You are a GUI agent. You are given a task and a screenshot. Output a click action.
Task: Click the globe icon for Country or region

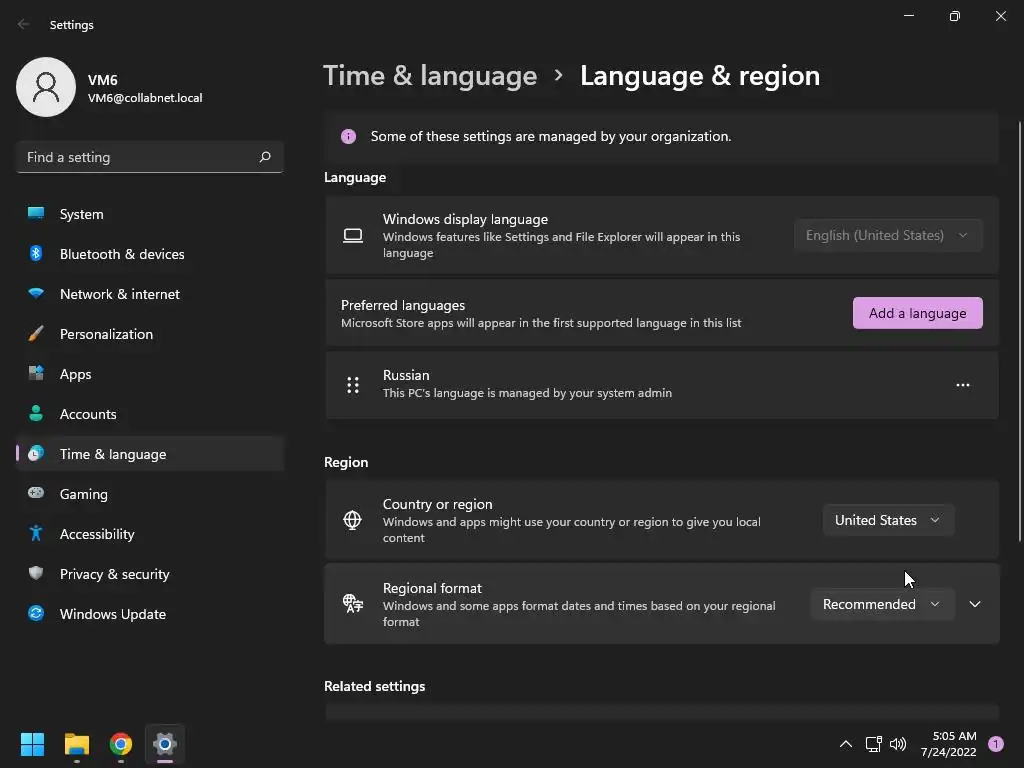tap(353, 520)
